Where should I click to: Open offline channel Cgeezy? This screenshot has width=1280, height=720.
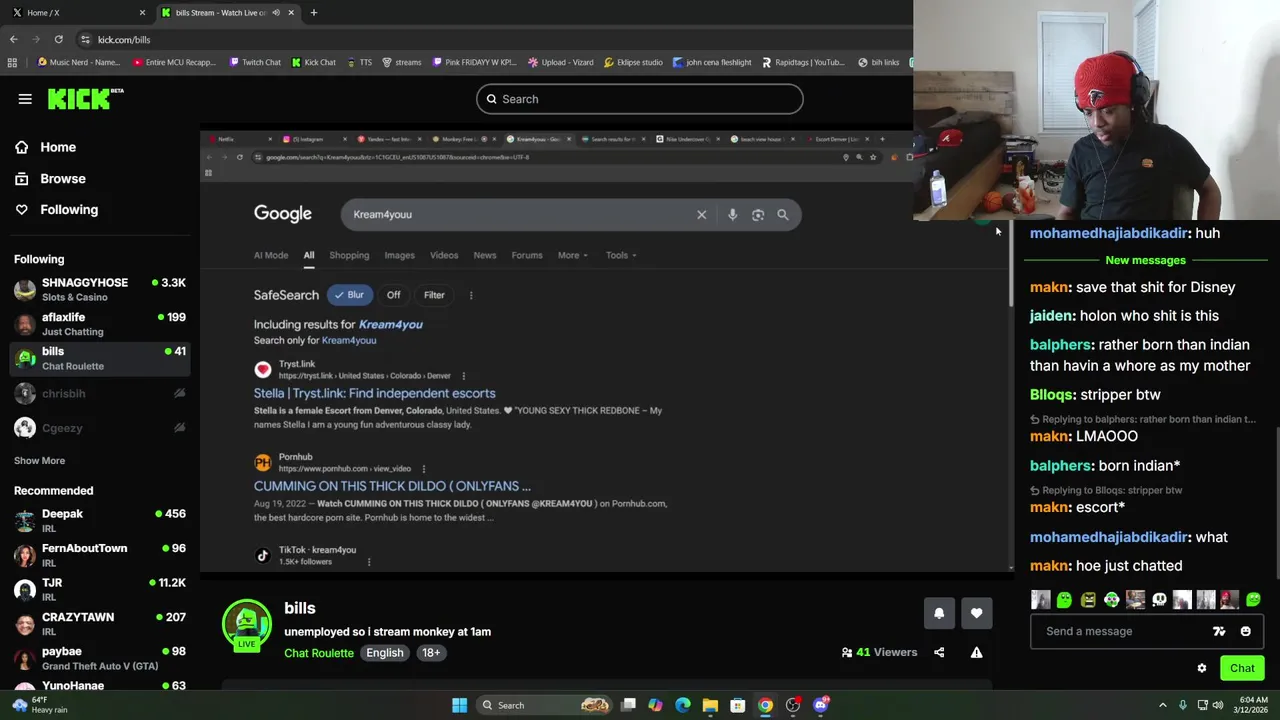[x=100, y=428]
